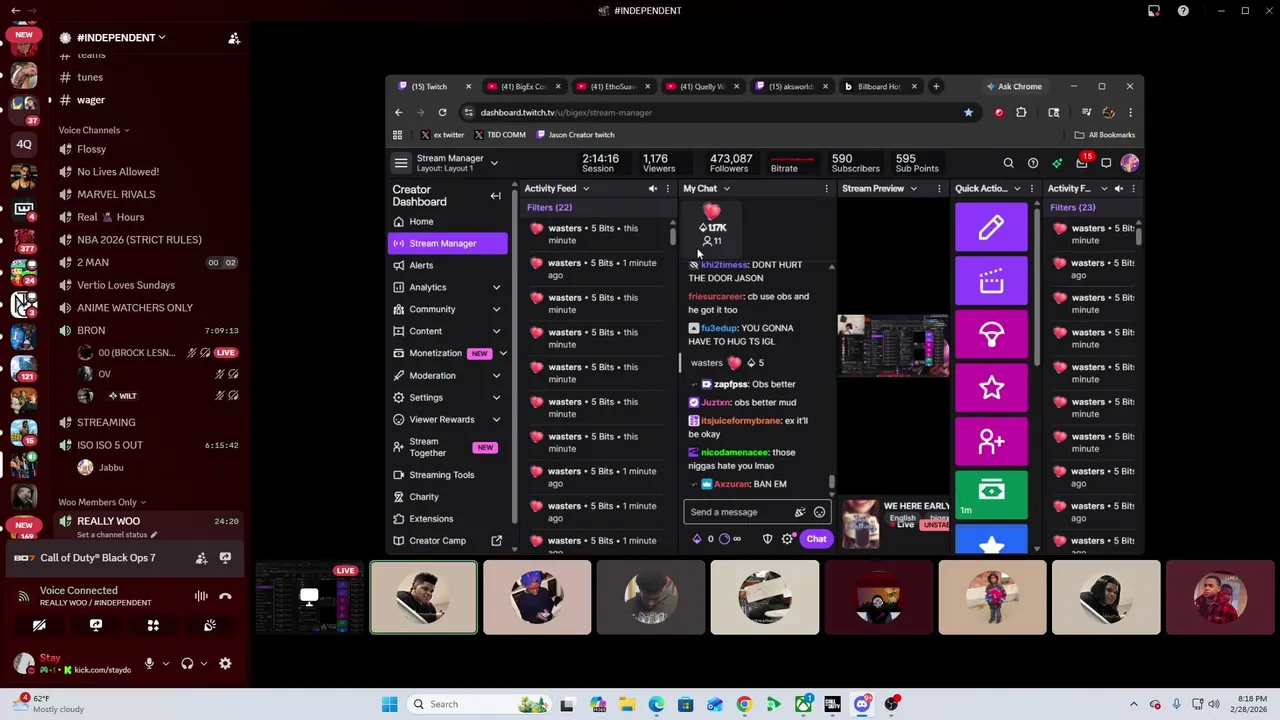Expand the Community sidebar section

pos(496,309)
